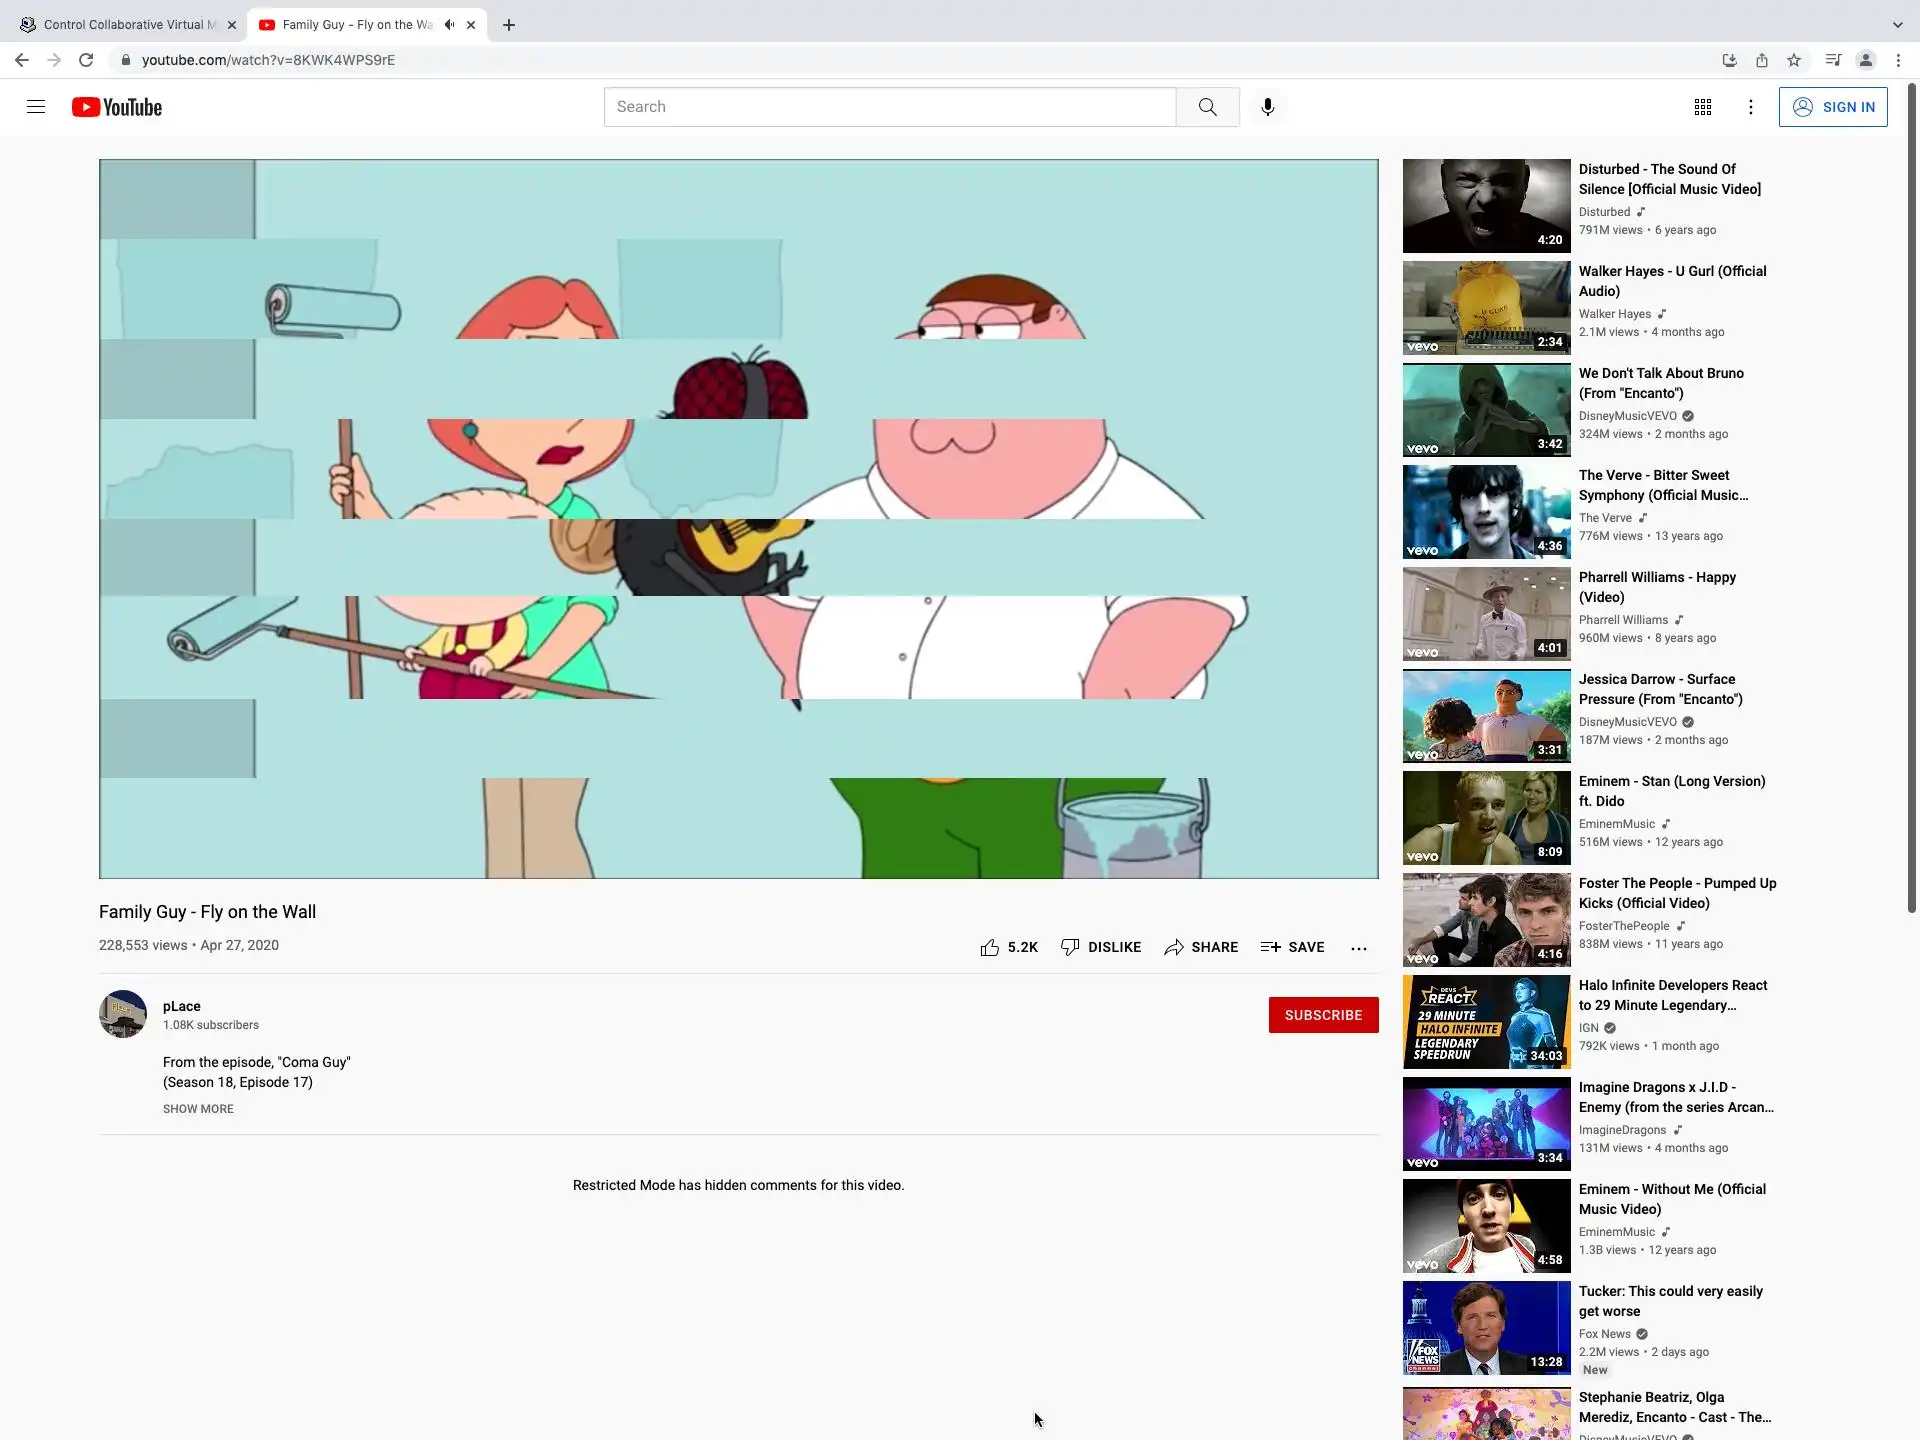Click the red SUBSCRIBE button
This screenshot has width=1920, height=1440.
1323,1015
